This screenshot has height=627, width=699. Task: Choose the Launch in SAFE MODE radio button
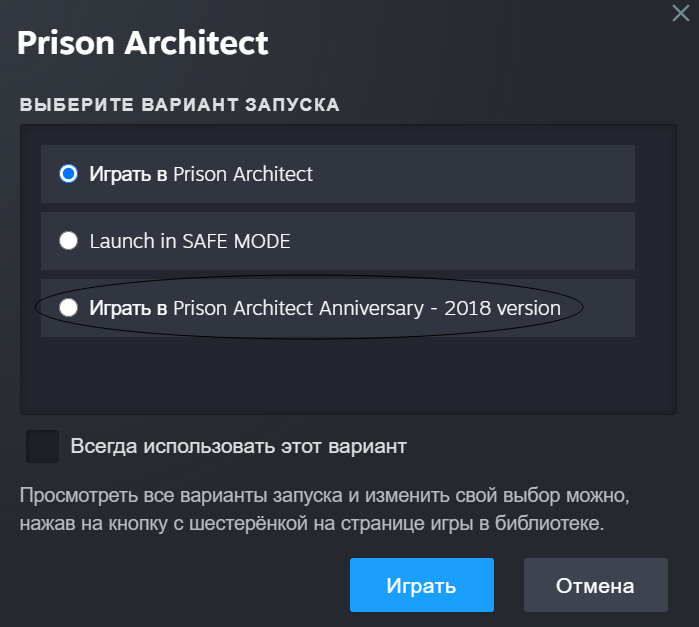click(68, 241)
